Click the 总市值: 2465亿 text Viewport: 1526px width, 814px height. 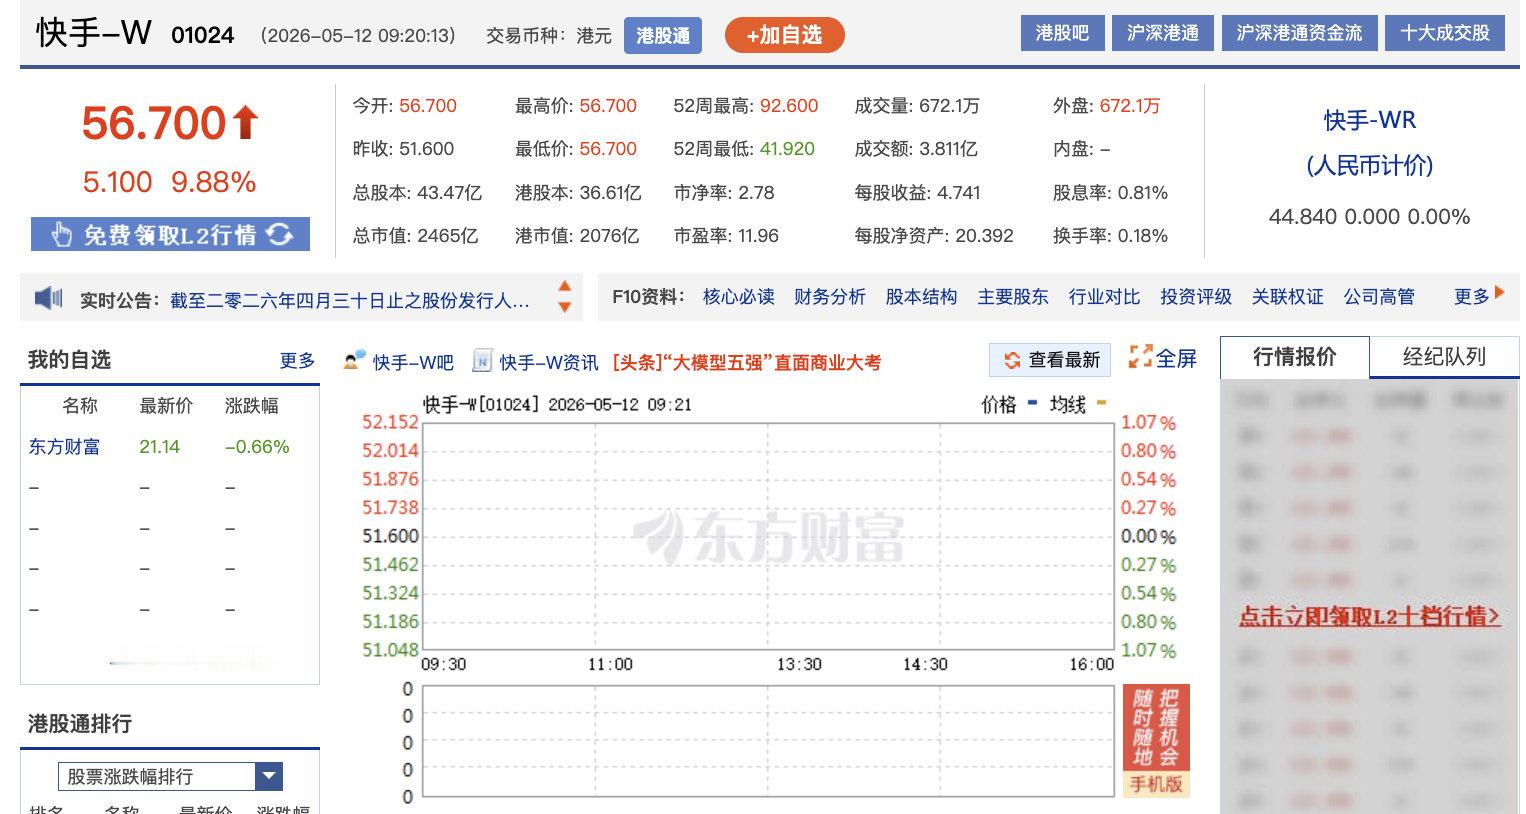click(415, 236)
